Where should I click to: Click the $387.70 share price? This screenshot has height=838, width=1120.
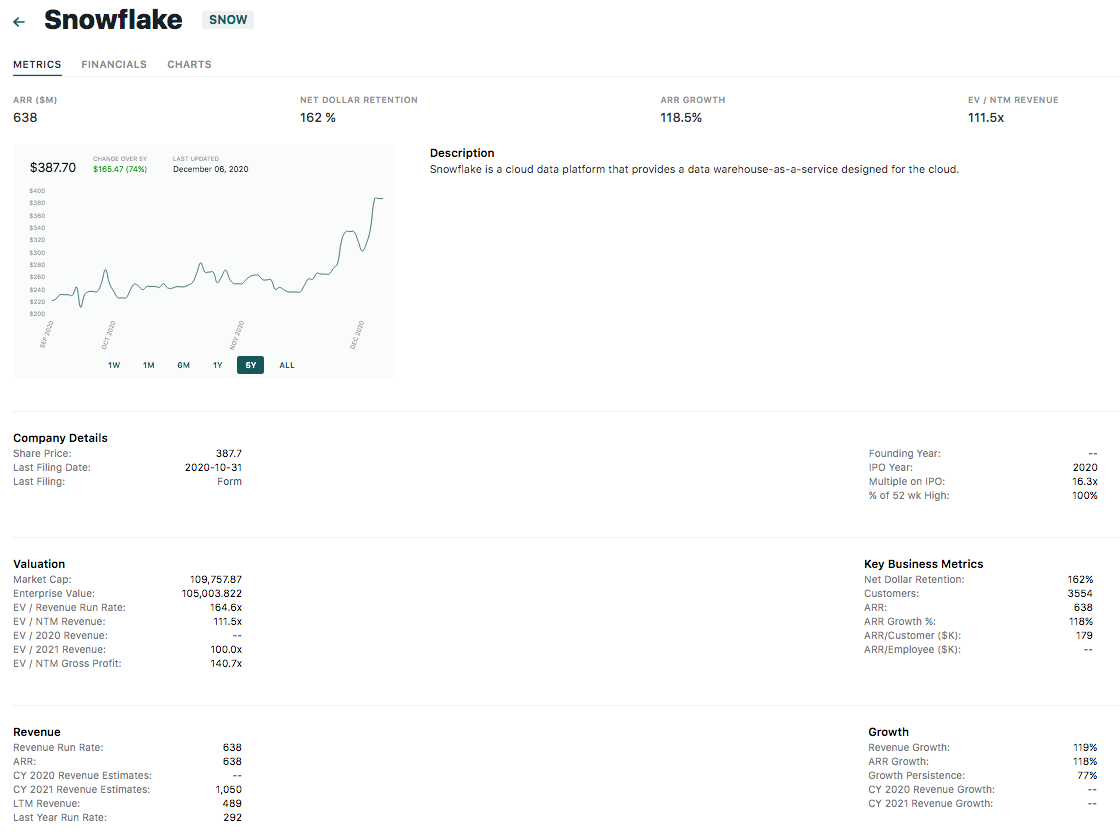tap(53, 167)
